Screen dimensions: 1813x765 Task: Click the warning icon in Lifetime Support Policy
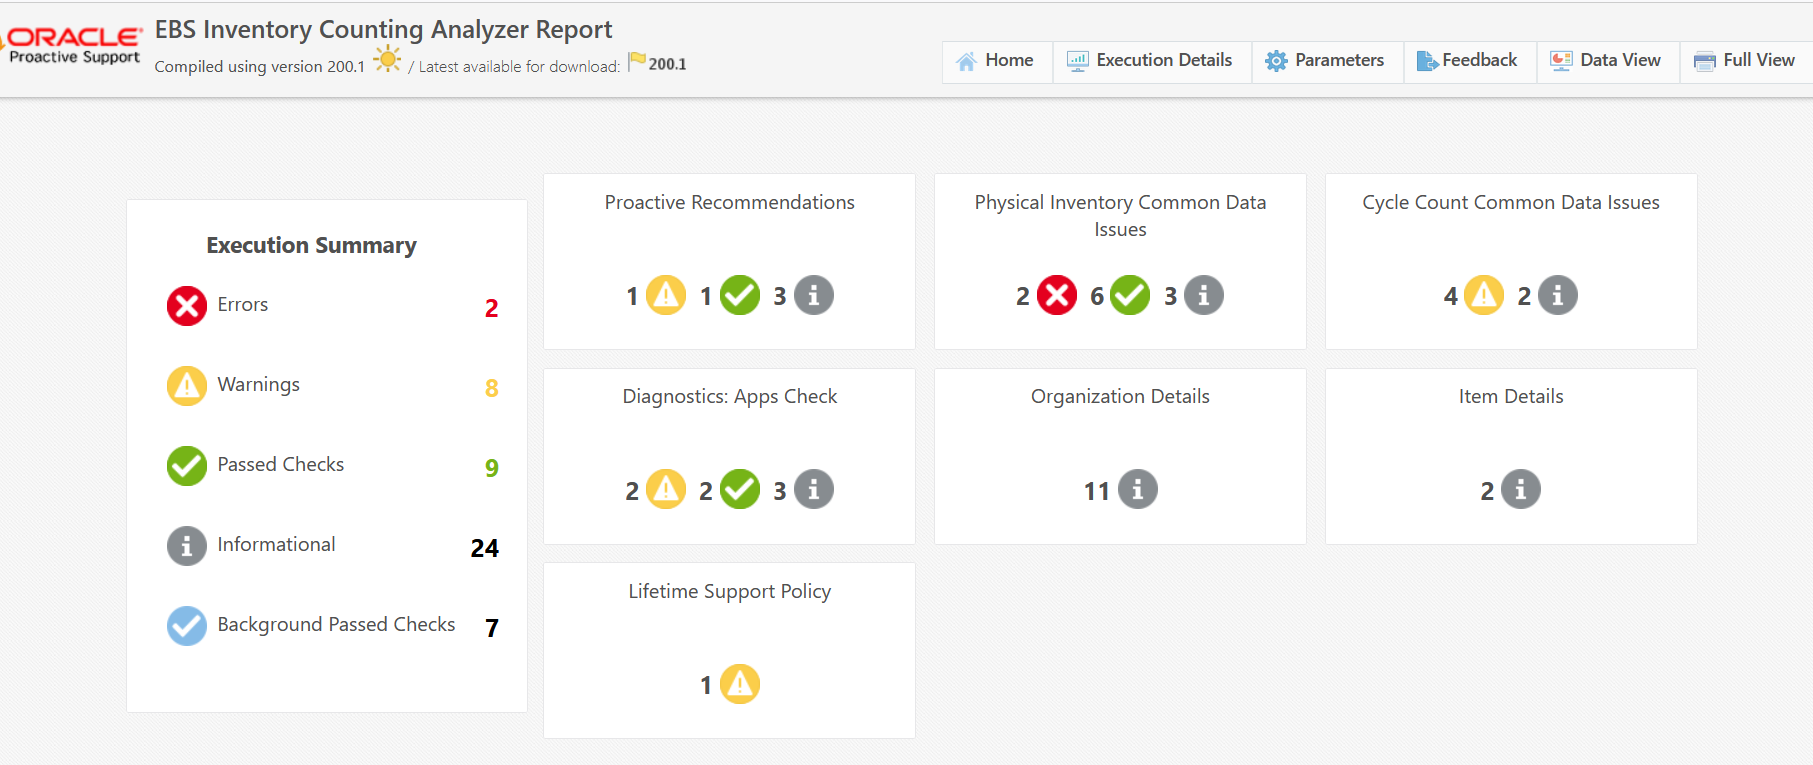tap(740, 684)
